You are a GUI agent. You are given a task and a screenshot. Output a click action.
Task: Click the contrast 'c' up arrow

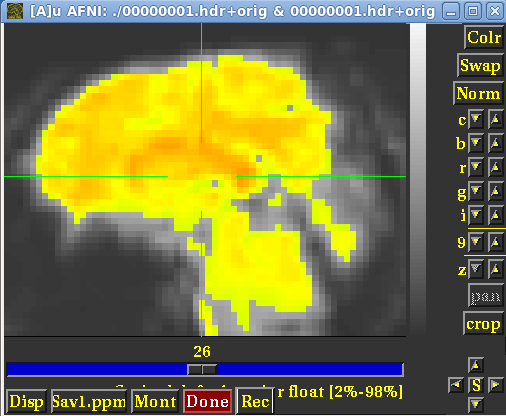[x=495, y=119]
